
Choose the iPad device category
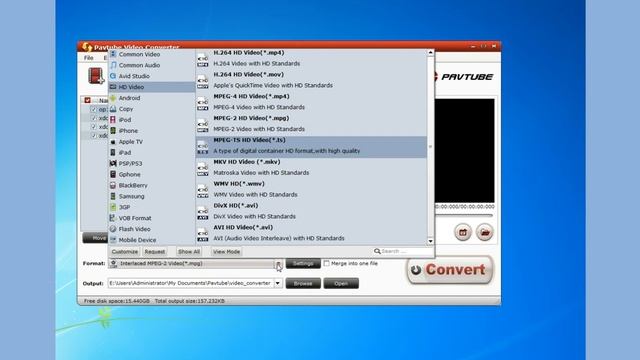pos(151,153)
